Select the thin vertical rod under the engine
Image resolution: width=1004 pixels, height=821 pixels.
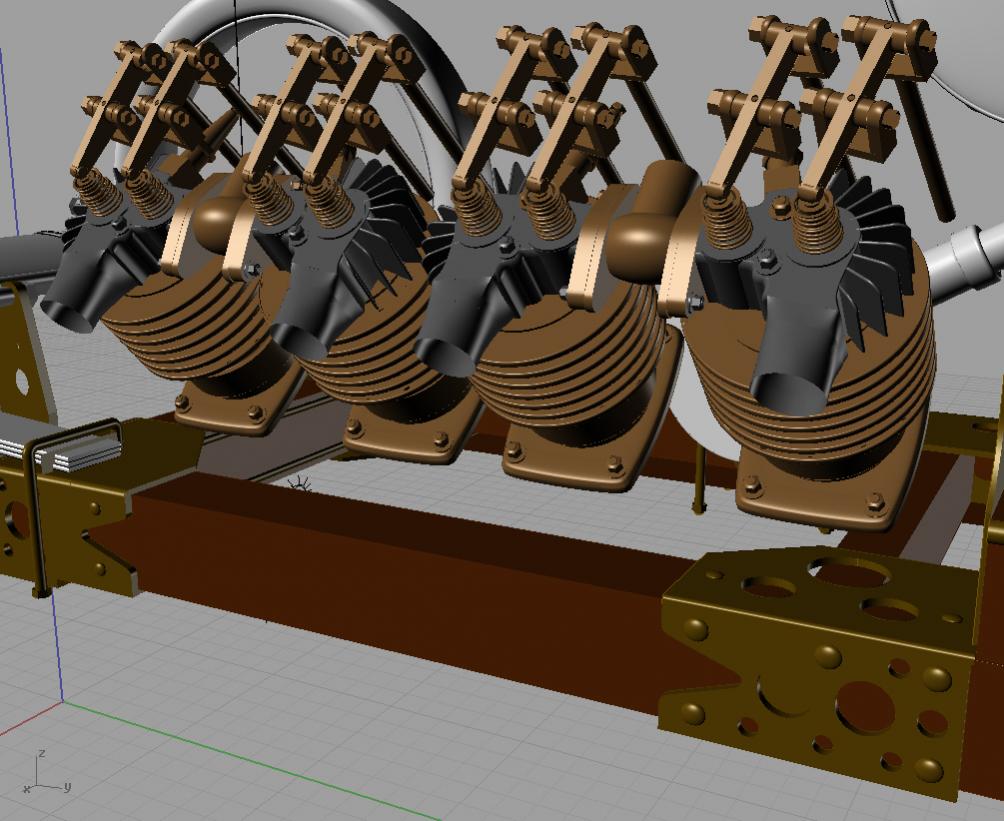click(699, 480)
